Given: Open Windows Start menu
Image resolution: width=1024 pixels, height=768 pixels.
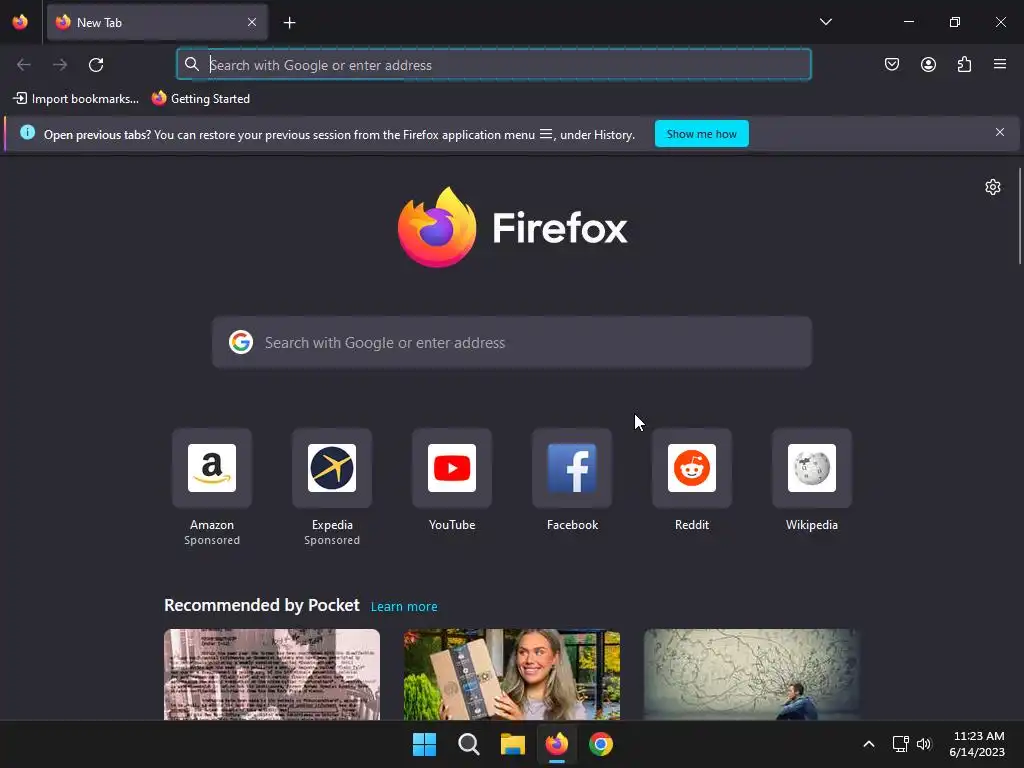Looking at the screenshot, I should click(x=424, y=744).
